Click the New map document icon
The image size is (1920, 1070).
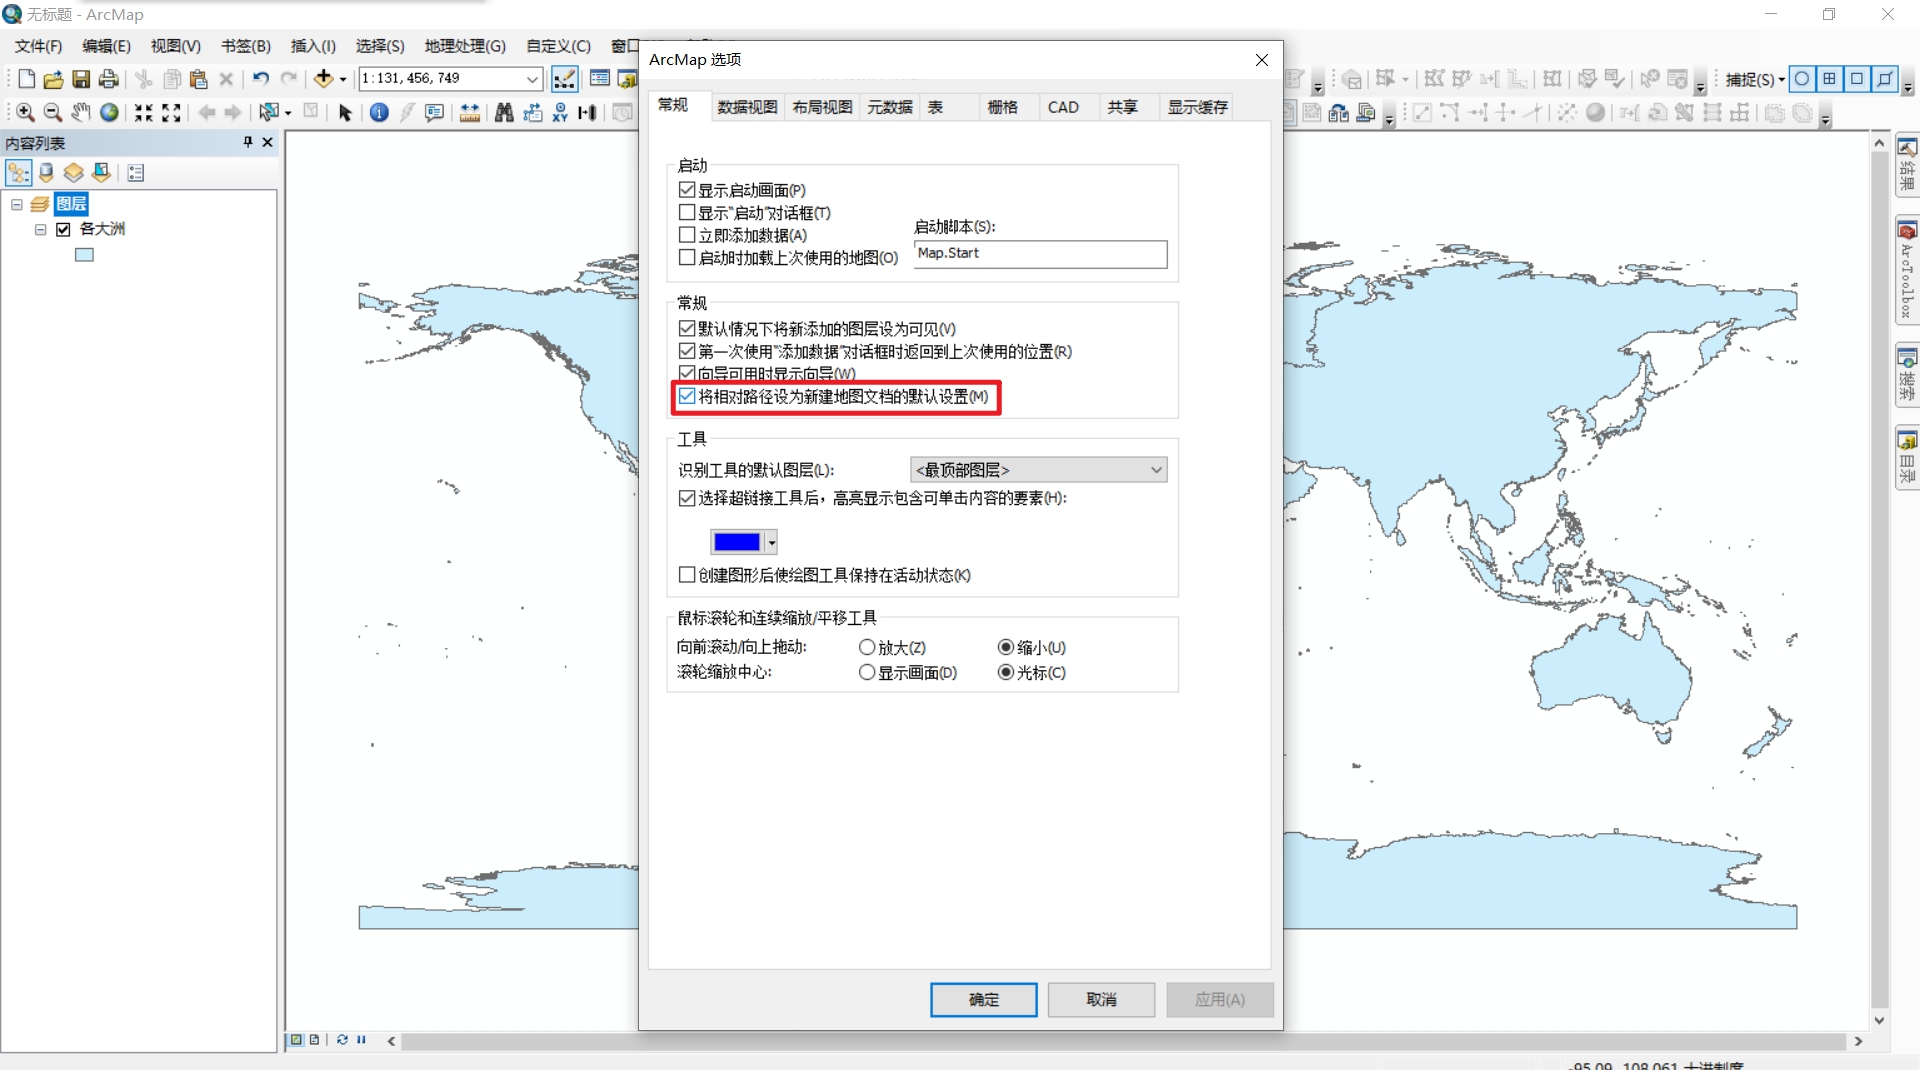click(27, 79)
